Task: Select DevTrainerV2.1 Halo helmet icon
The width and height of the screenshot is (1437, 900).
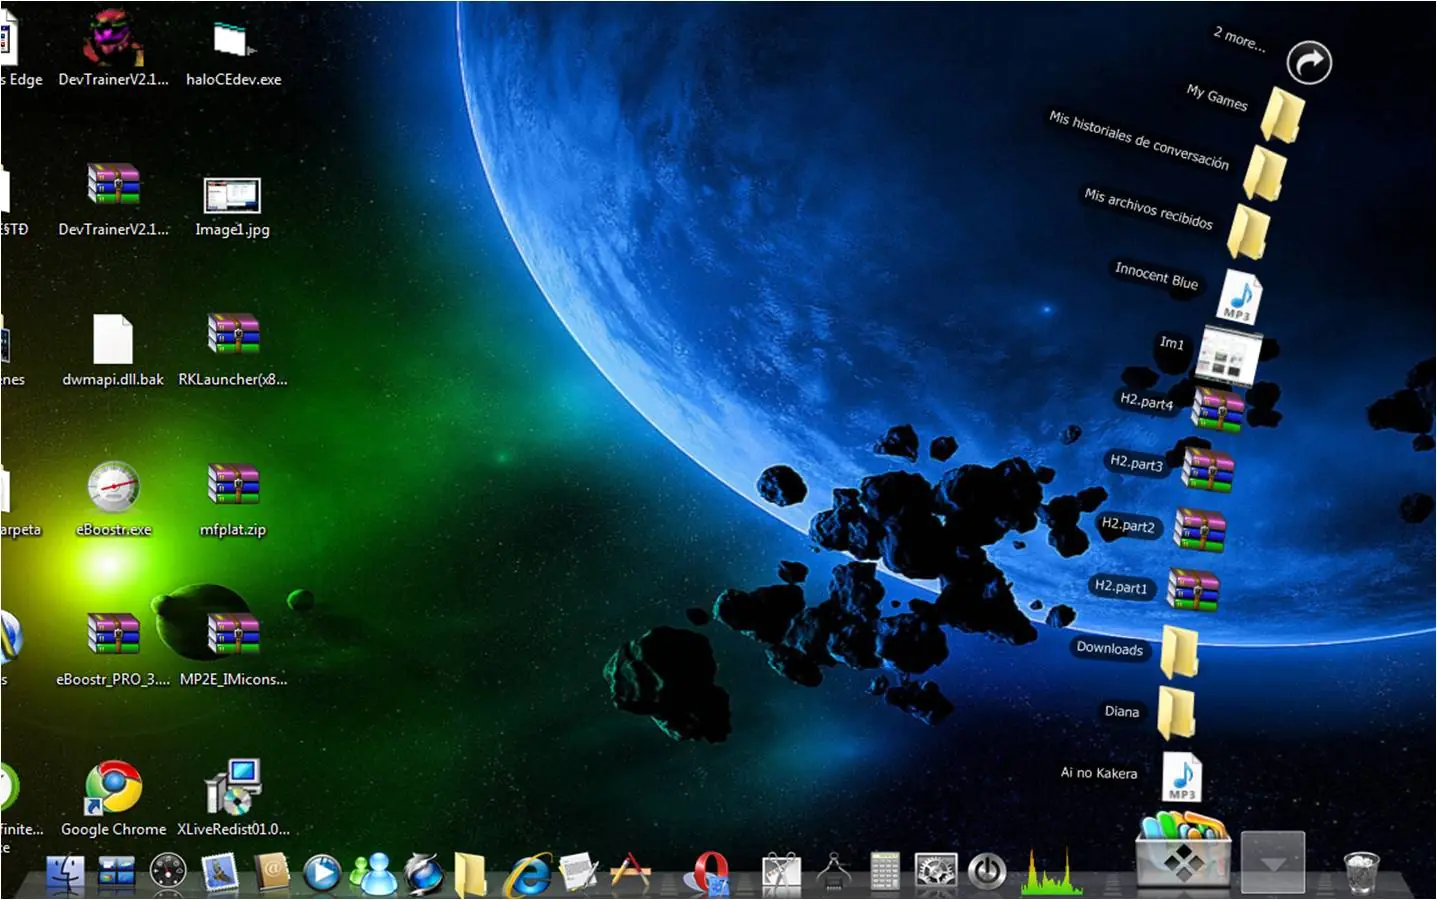Action: point(113,37)
